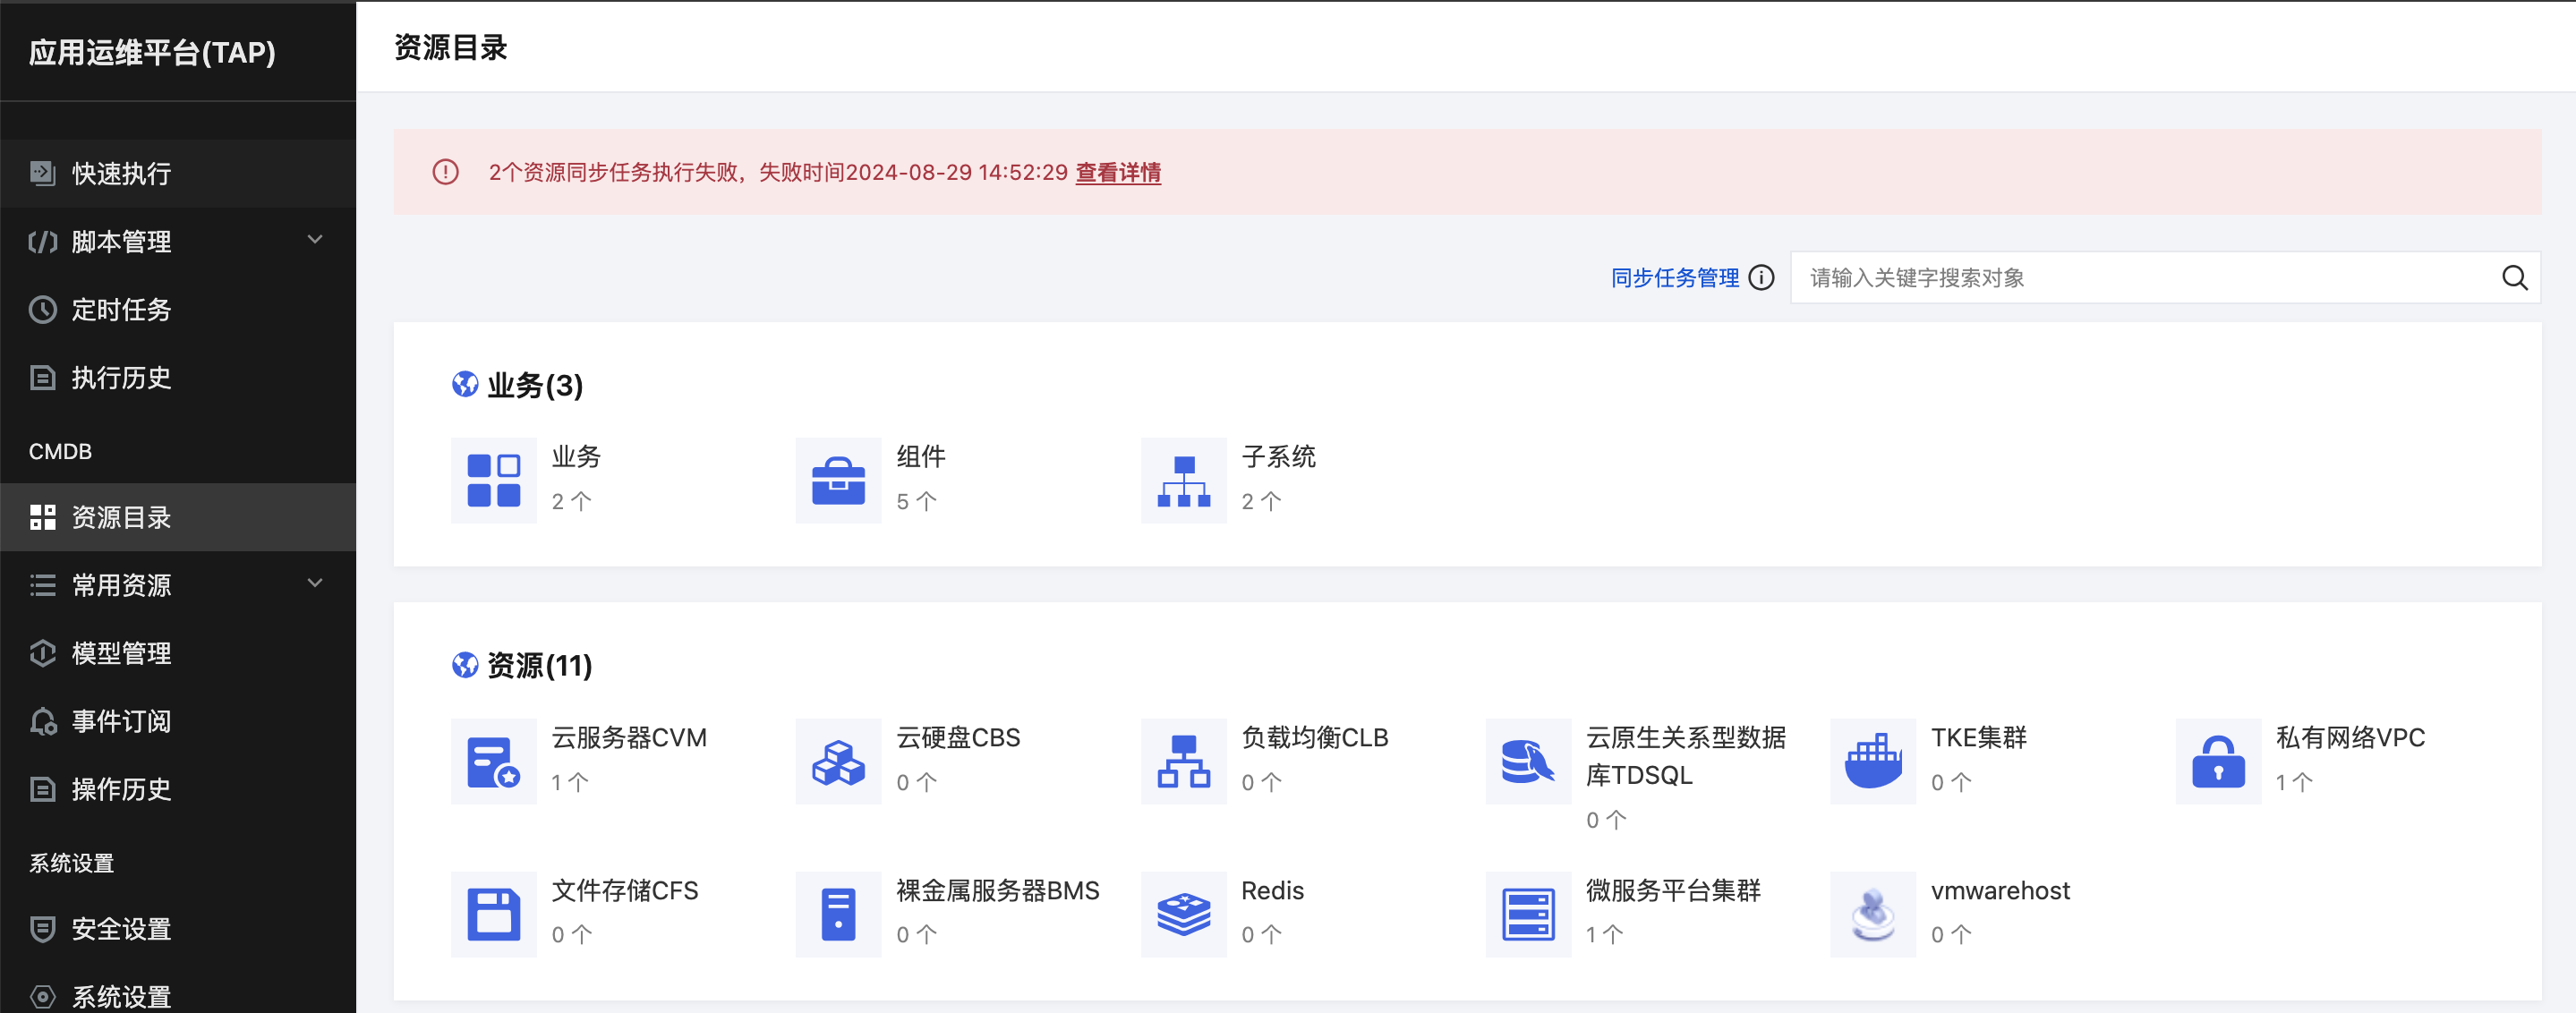The image size is (2576, 1013).
Task: Click the 查看详情 link in alert
Action: [1117, 173]
